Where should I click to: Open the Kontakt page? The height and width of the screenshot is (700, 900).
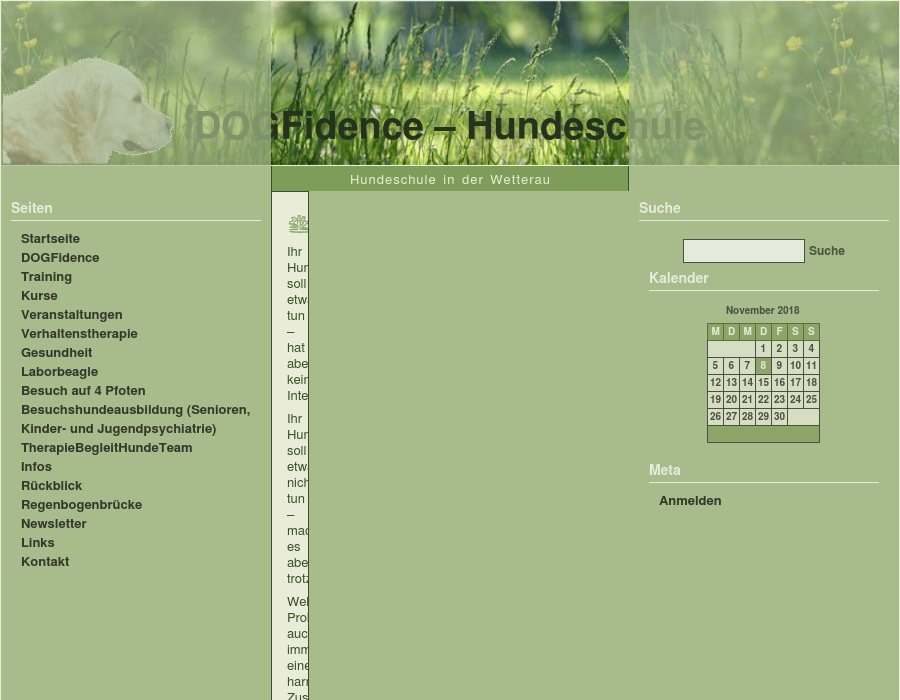[x=45, y=561]
